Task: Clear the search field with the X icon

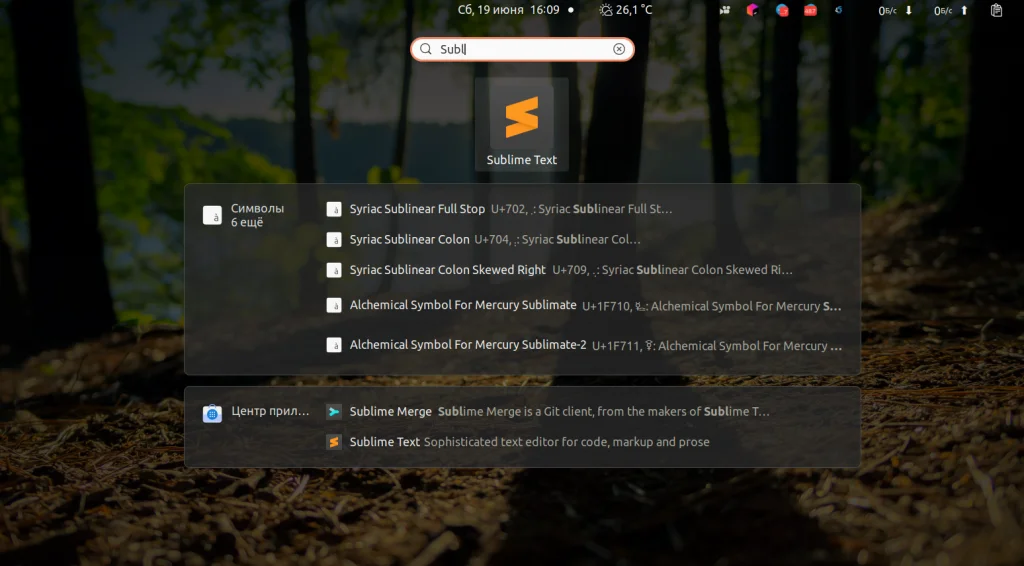Action: tap(619, 49)
